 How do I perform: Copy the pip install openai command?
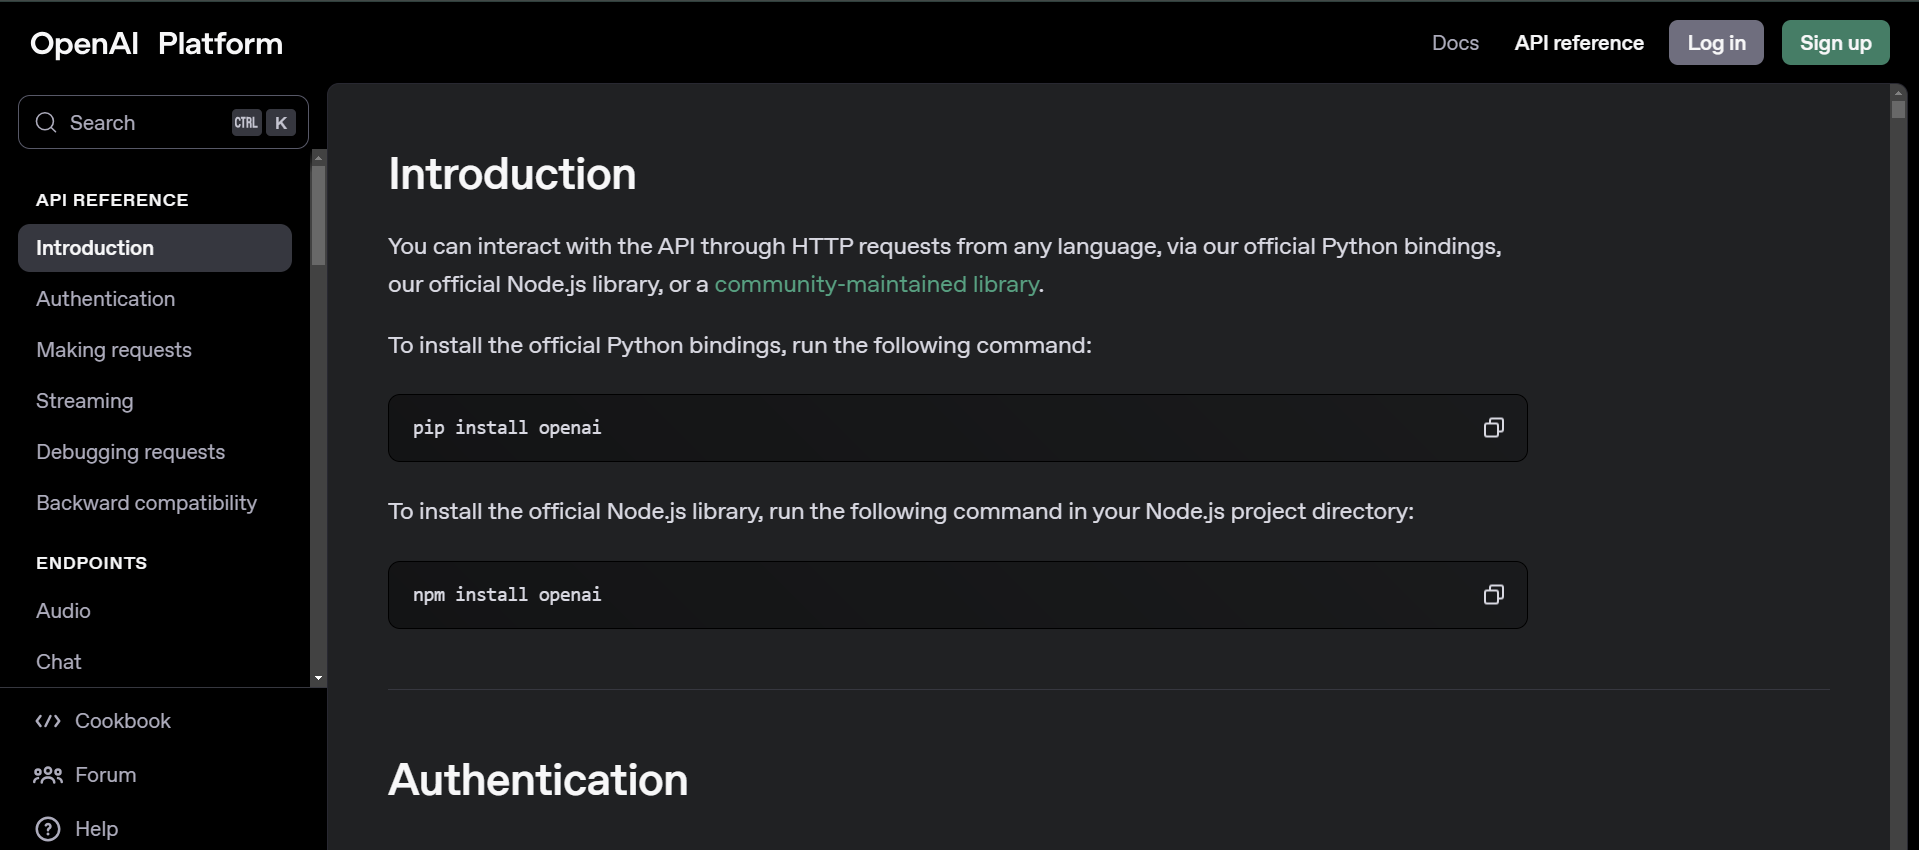(x=1493, y=428)
